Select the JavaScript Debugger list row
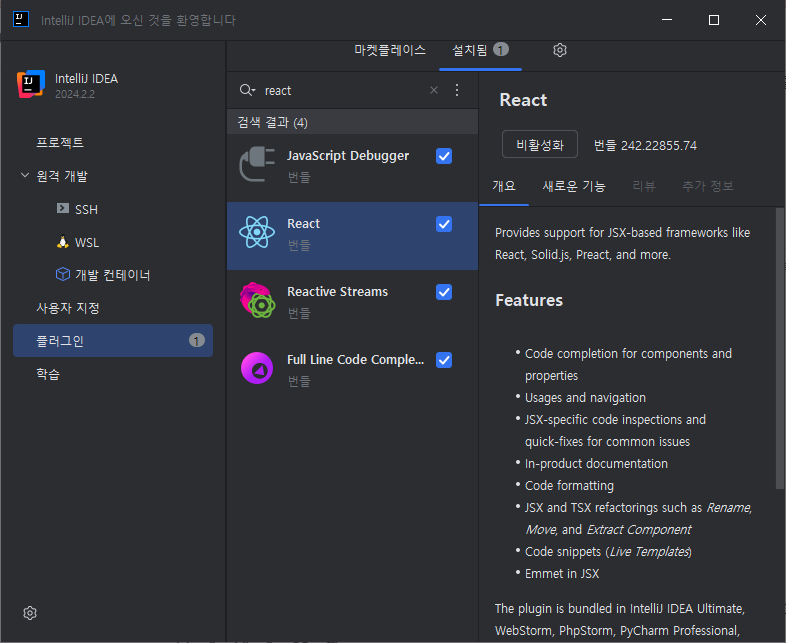This screenshot has width=786, height=643. click(352, 168)
